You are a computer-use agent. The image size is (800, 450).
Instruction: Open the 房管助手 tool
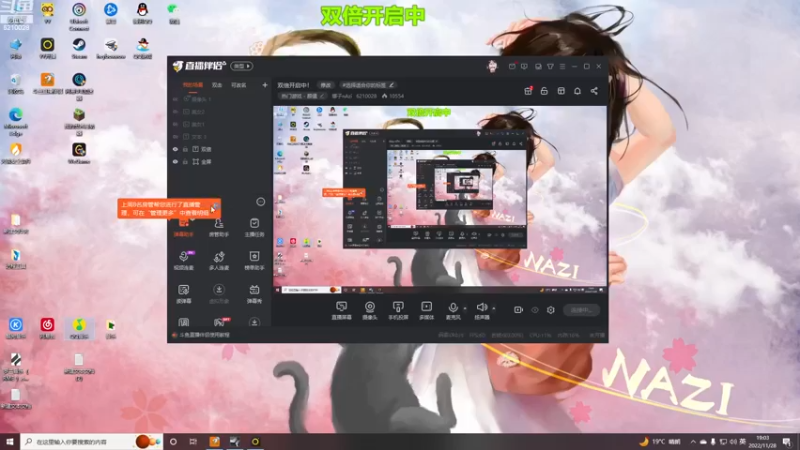point(219,228)
